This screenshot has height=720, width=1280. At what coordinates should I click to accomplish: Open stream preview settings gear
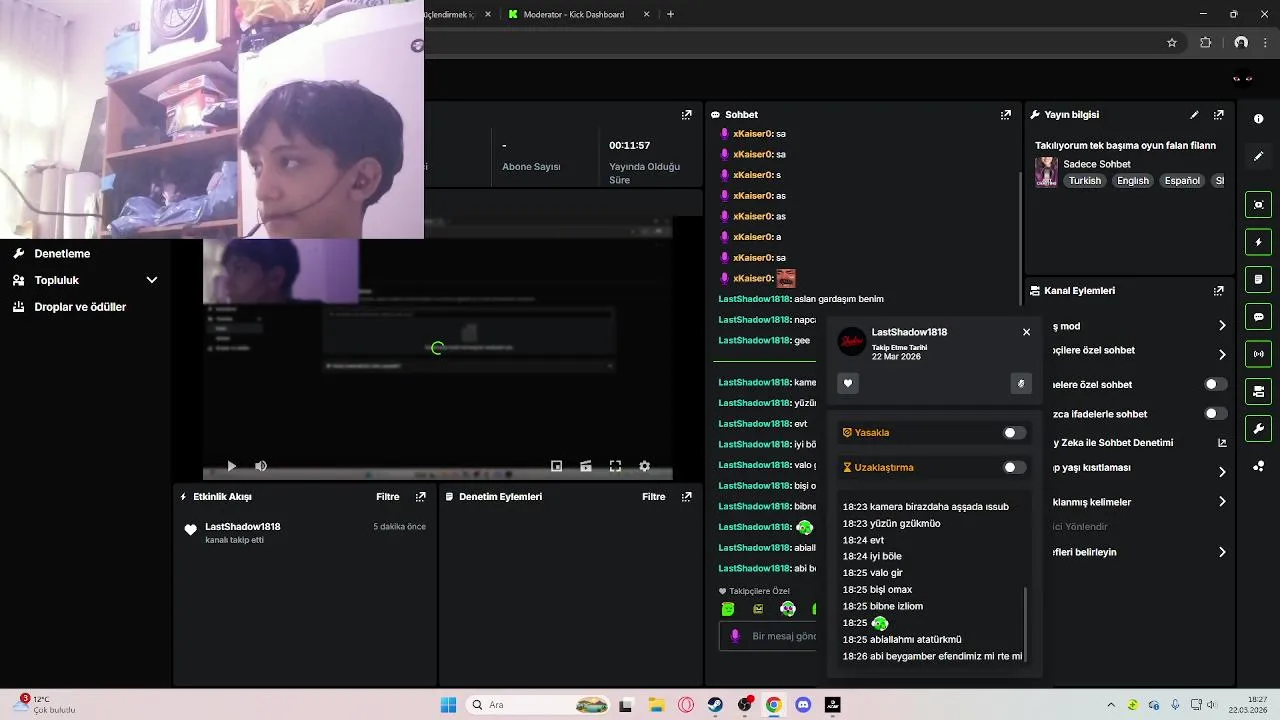644,466
